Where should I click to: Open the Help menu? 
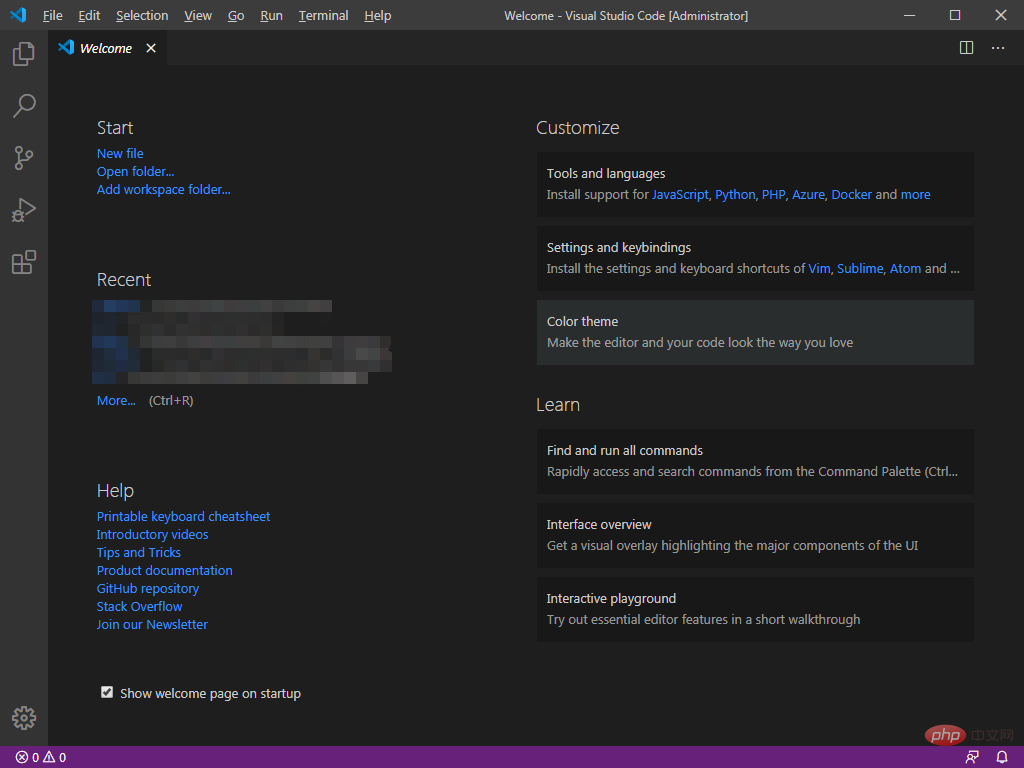pyautogui.click(x=377, y=15)
